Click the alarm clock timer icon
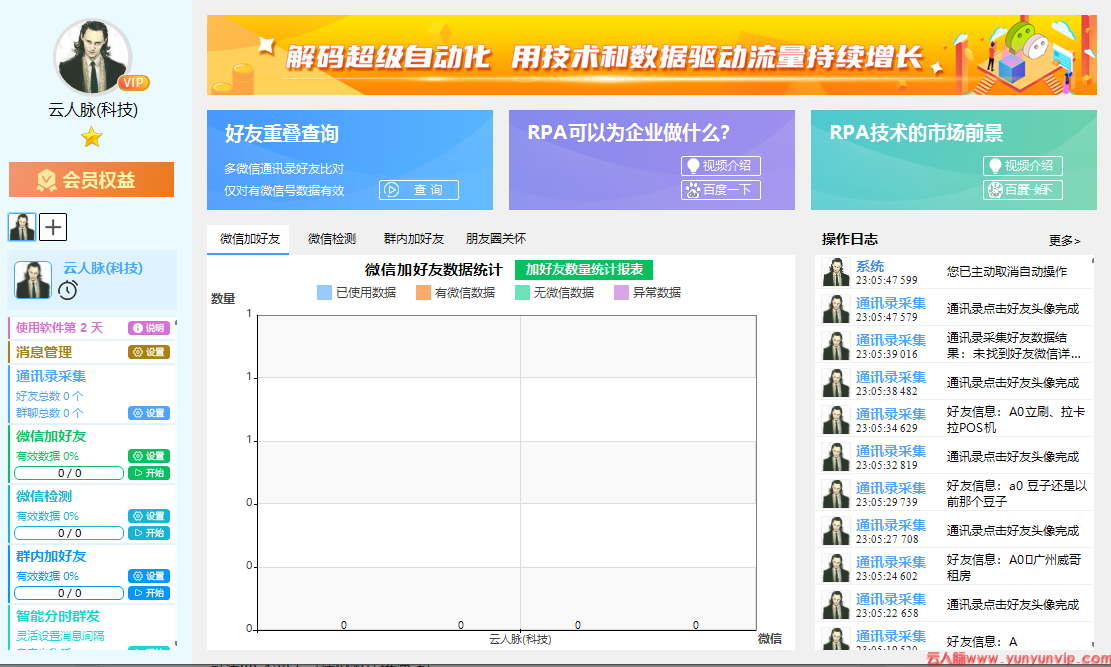The width and height of the screenshot is (1111, 667). pyautogui.click(x=68, y=290)
